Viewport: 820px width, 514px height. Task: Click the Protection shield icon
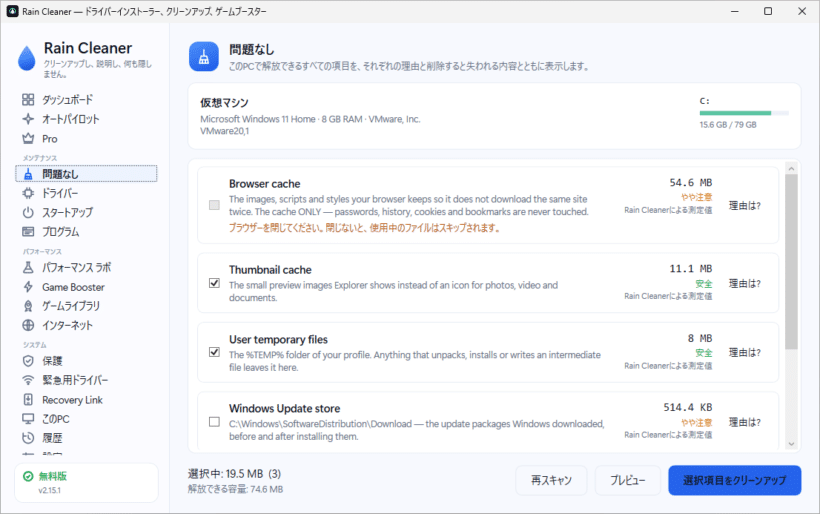click(28, 361)
